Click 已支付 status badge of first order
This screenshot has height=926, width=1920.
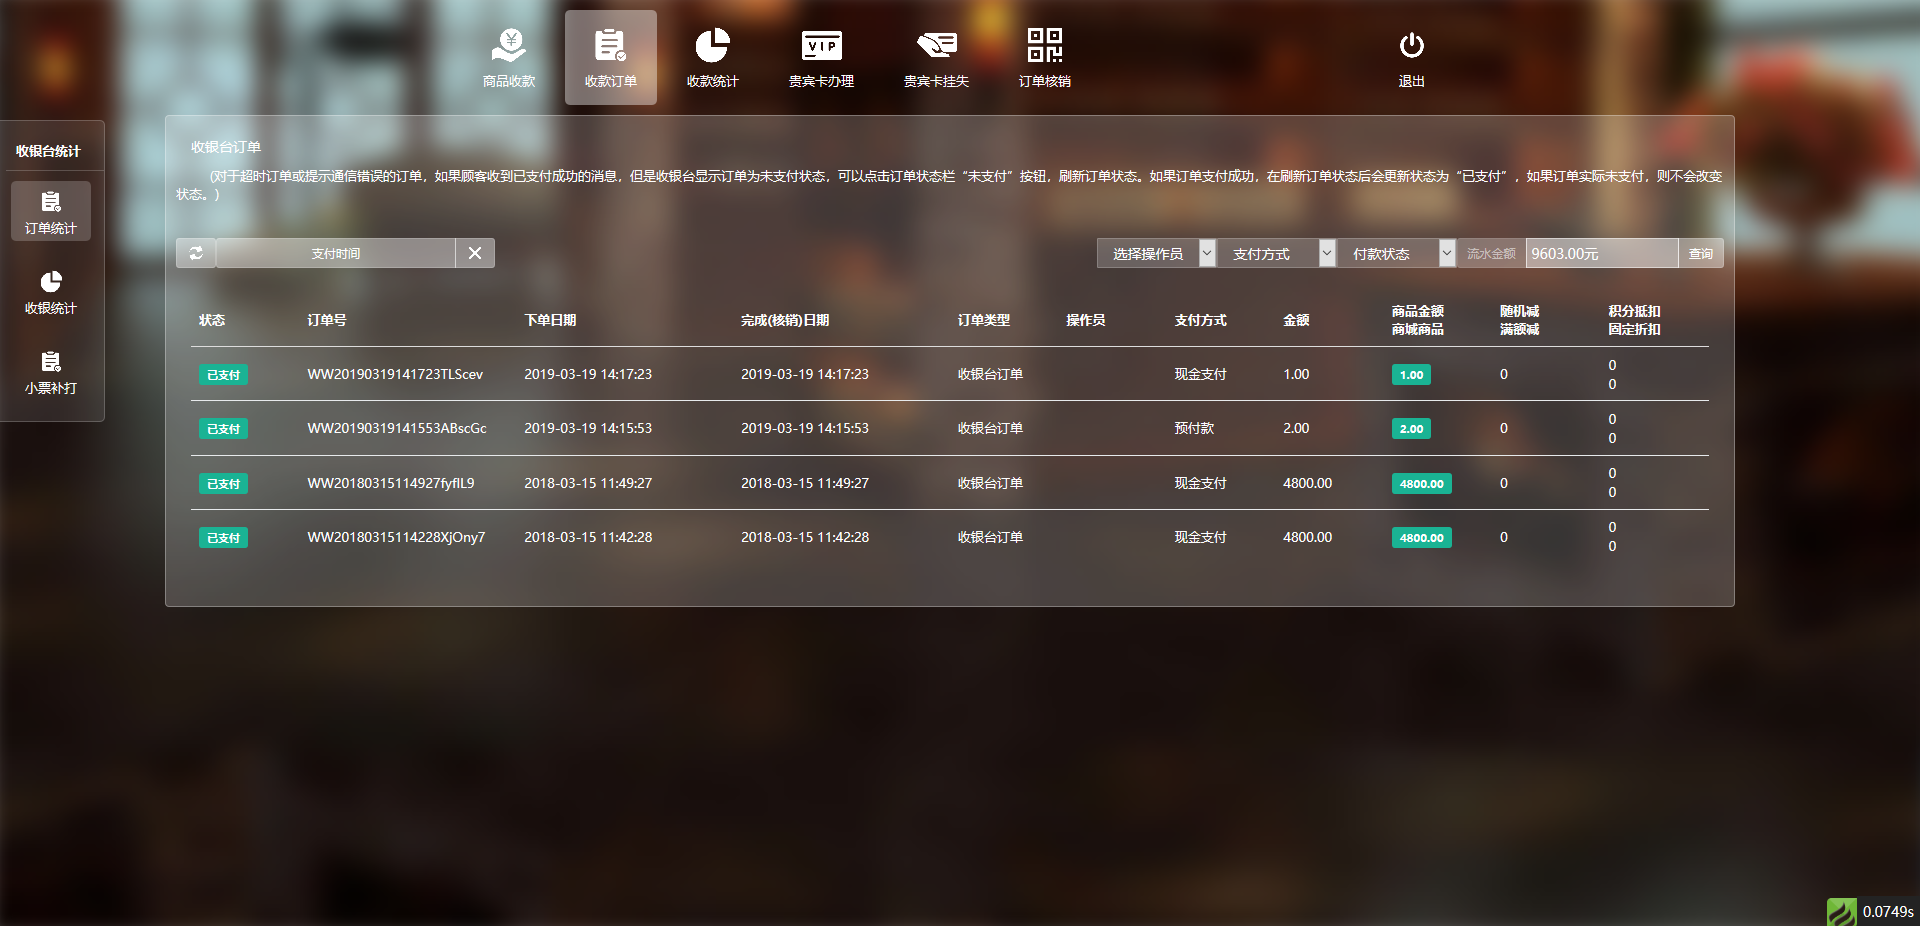(x=223, y=375)
